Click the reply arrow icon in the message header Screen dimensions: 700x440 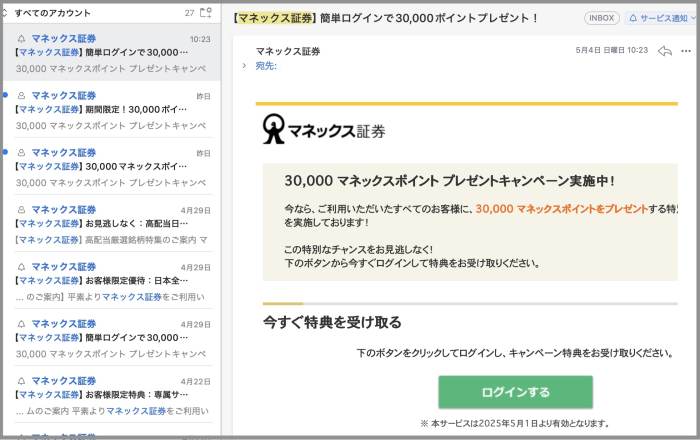click(665, 51)
